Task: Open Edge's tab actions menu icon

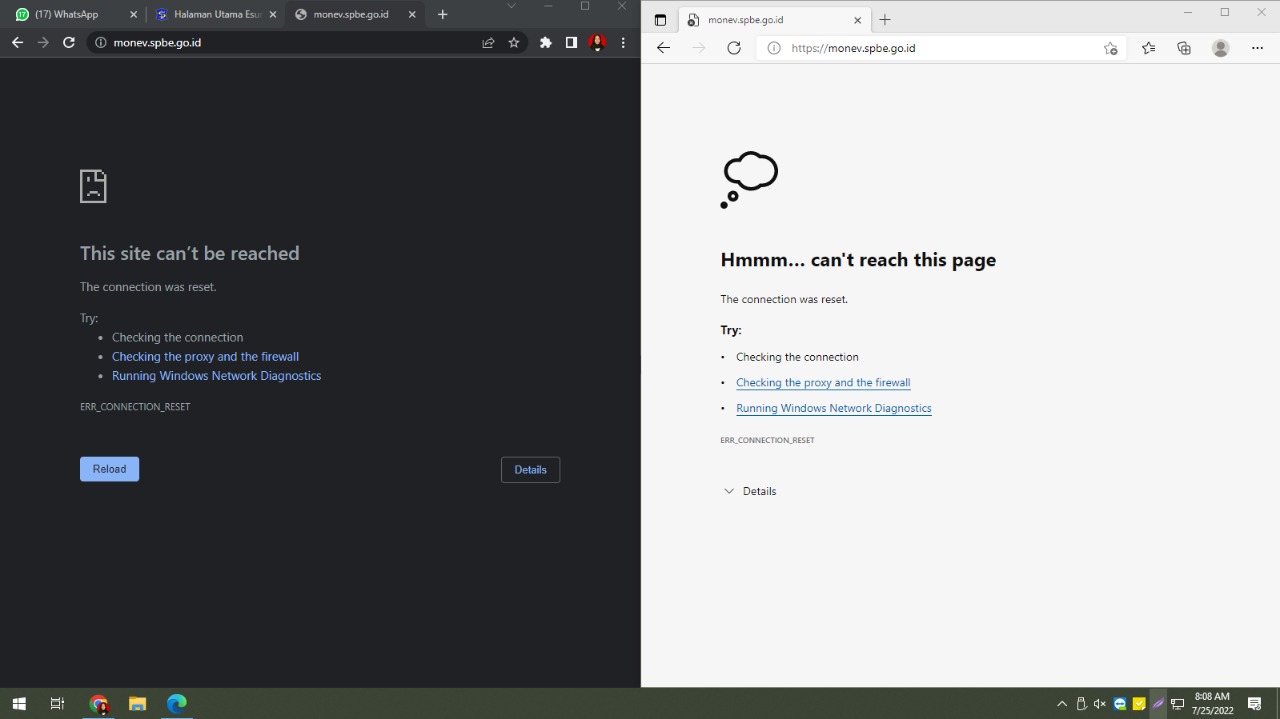Action: (660, 20)
